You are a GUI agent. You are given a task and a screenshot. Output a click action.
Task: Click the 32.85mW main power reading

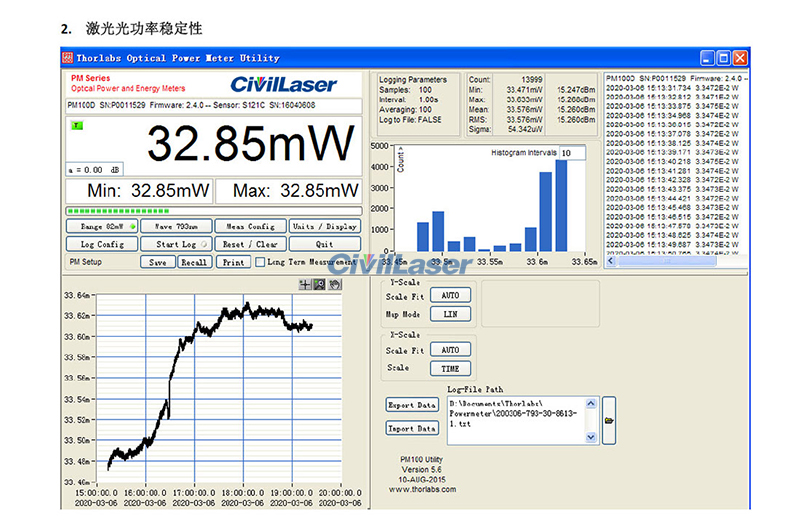pyautogui.click(x=251, y=143)
